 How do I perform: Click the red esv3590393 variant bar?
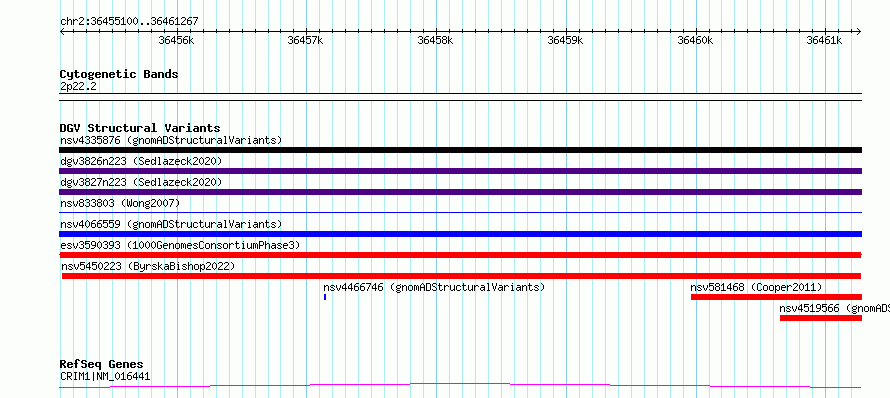point(460,255)
